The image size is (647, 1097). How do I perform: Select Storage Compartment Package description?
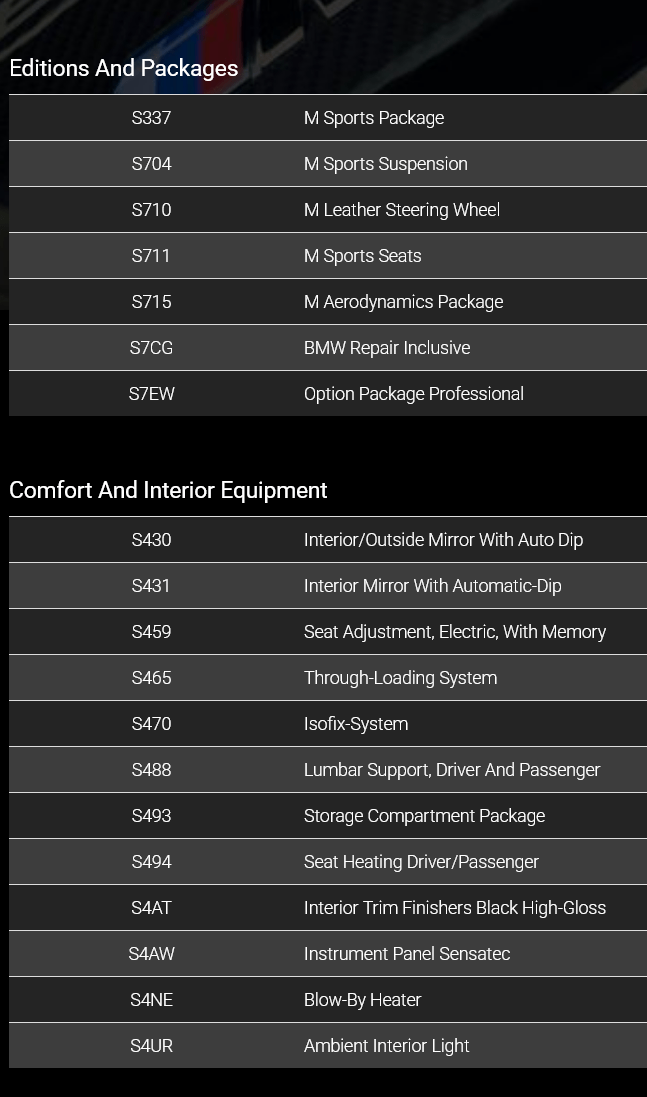tap(424, 816)
